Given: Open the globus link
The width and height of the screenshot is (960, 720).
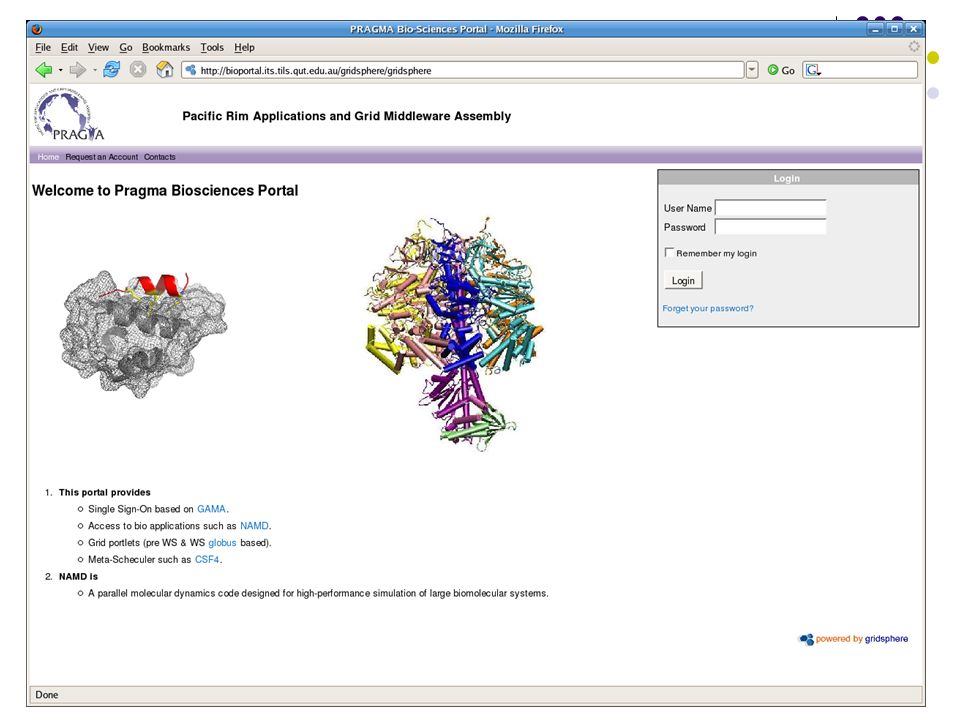Looking at the screenshot, I should (222, 542).
